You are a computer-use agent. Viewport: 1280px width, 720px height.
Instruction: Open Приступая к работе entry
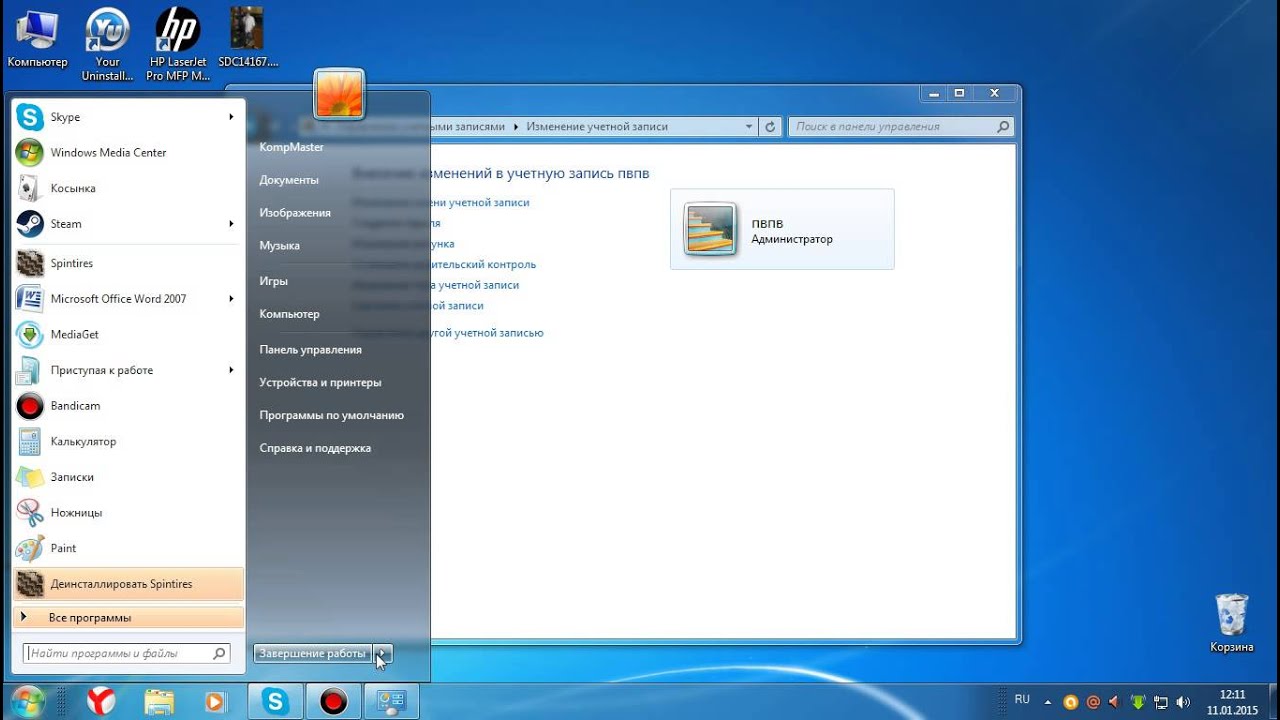click(128, 370)
